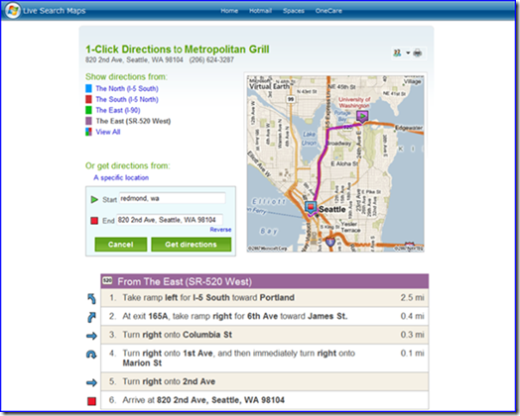Open the Home menu item
Viewport: 520px width, 416px height.
[x=229, y=11]
